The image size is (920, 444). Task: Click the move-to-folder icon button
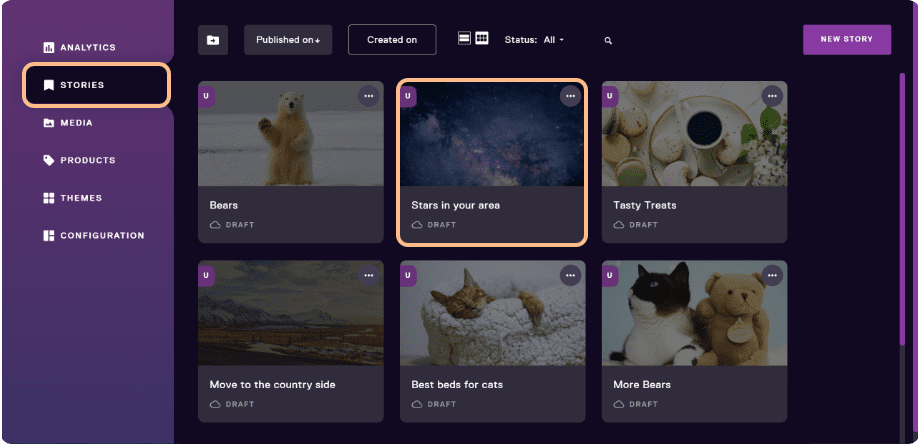tap(213, 40)
